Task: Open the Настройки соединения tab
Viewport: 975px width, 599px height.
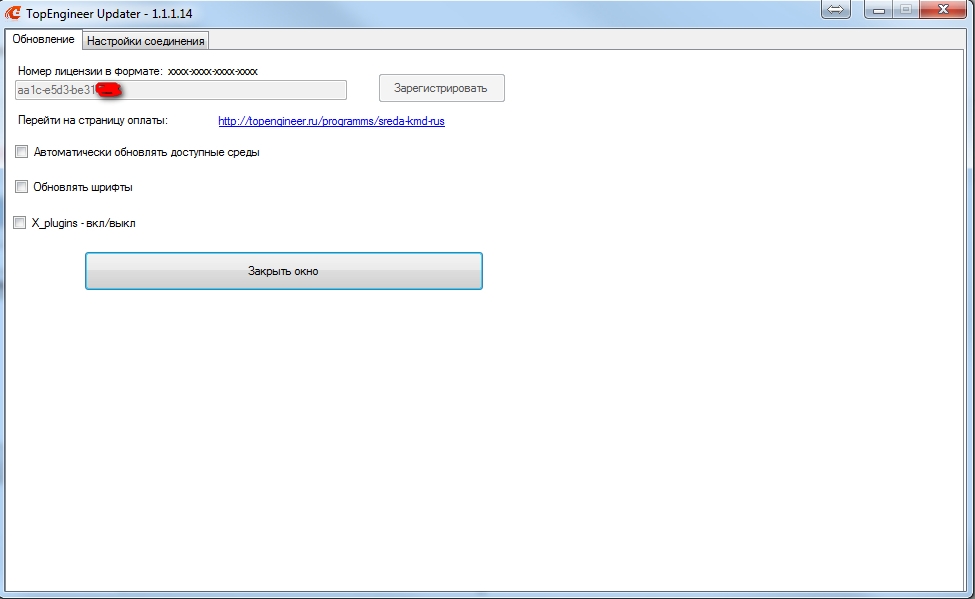Action: [x=146, y=41]
